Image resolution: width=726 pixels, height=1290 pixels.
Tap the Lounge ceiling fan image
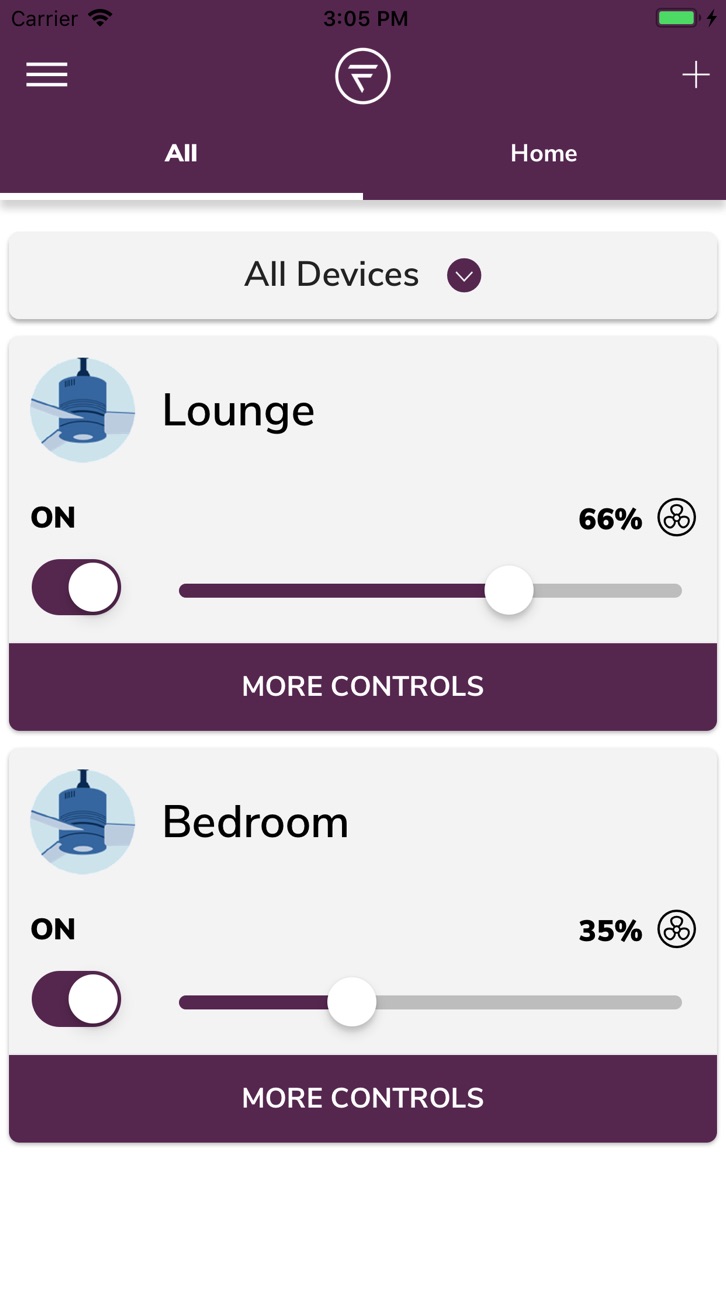click(82, 409)
